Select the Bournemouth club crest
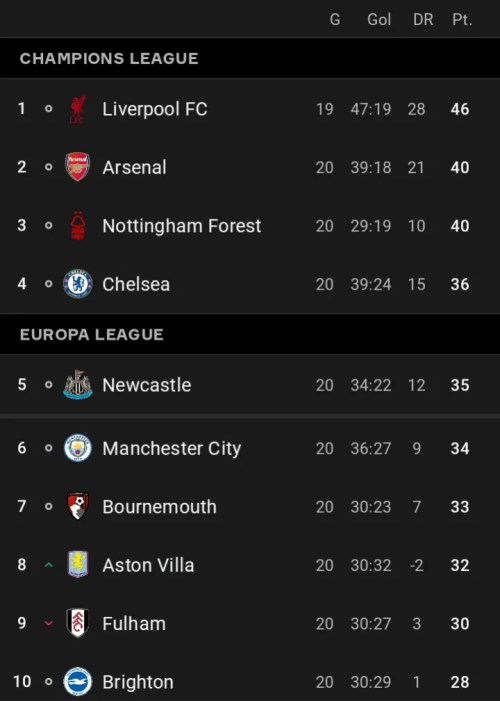 78,506
